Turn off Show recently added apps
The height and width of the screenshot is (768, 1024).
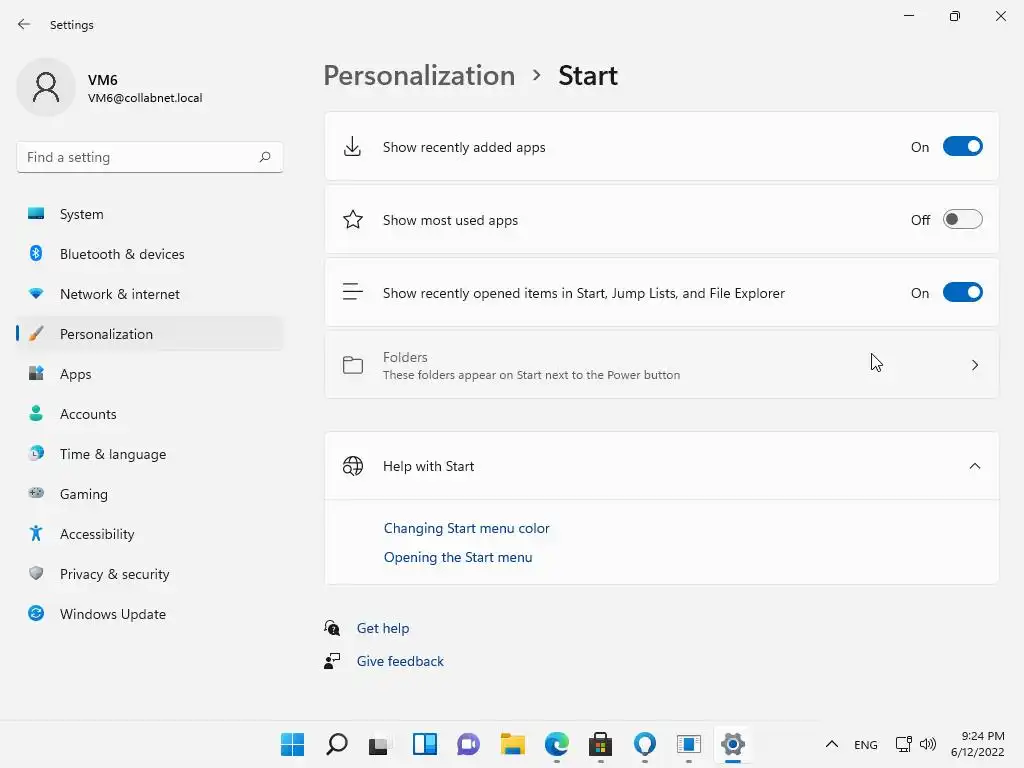962,147
